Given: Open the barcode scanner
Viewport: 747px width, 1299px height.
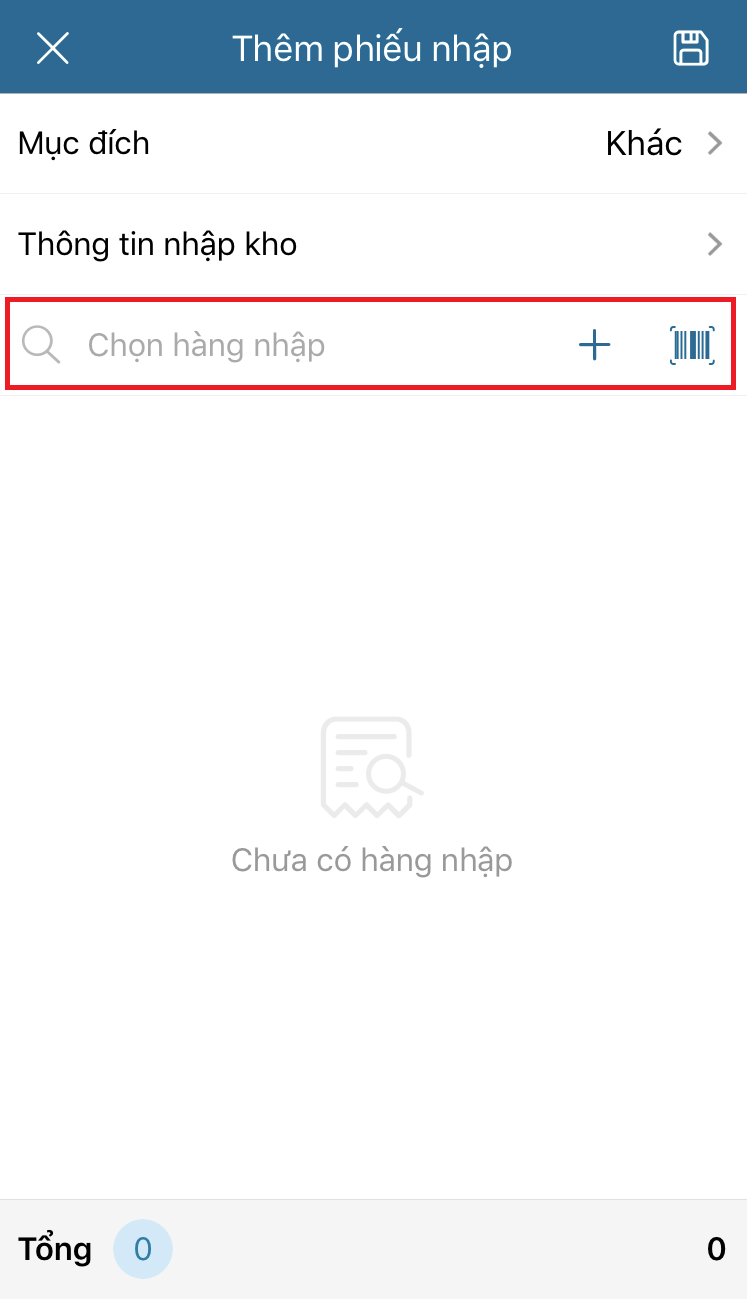Looking at the screenshot, I should (x=692, y=345).
